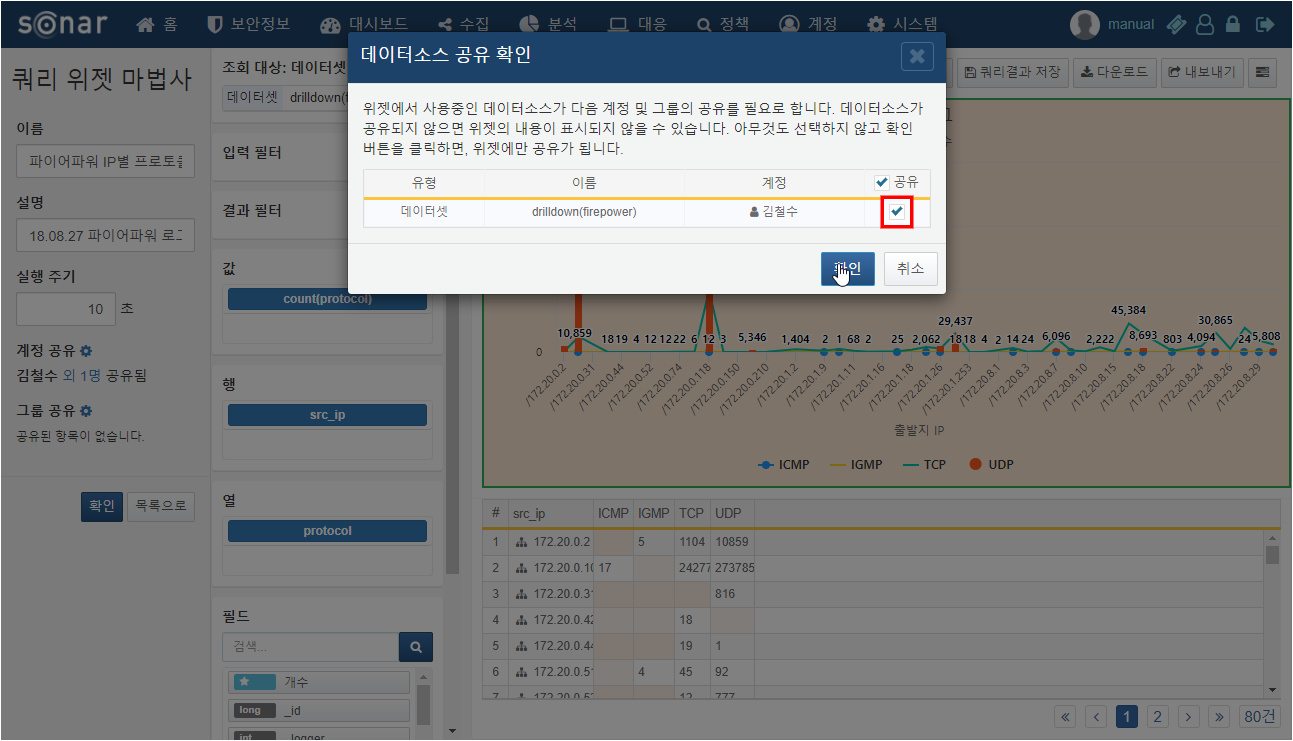Go to the first results page
The width and height of the screenshot is (1293, 741).
(x=1065, y=716)
